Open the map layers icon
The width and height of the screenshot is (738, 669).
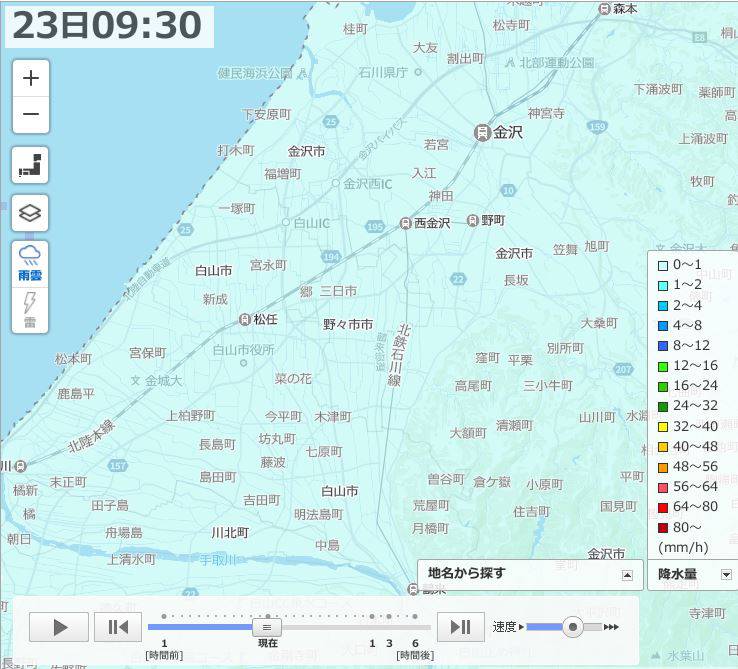click(30, 213)
